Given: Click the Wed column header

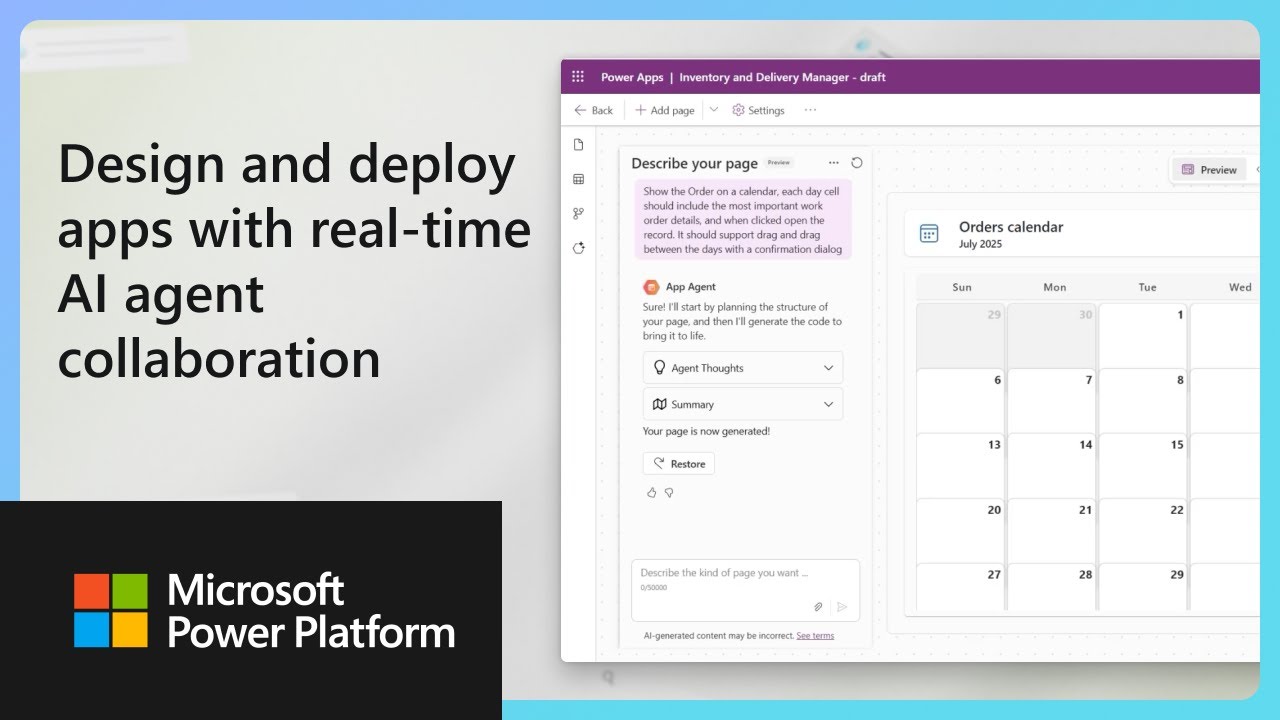Looking at the screenshot, I should pos(1240,287).
